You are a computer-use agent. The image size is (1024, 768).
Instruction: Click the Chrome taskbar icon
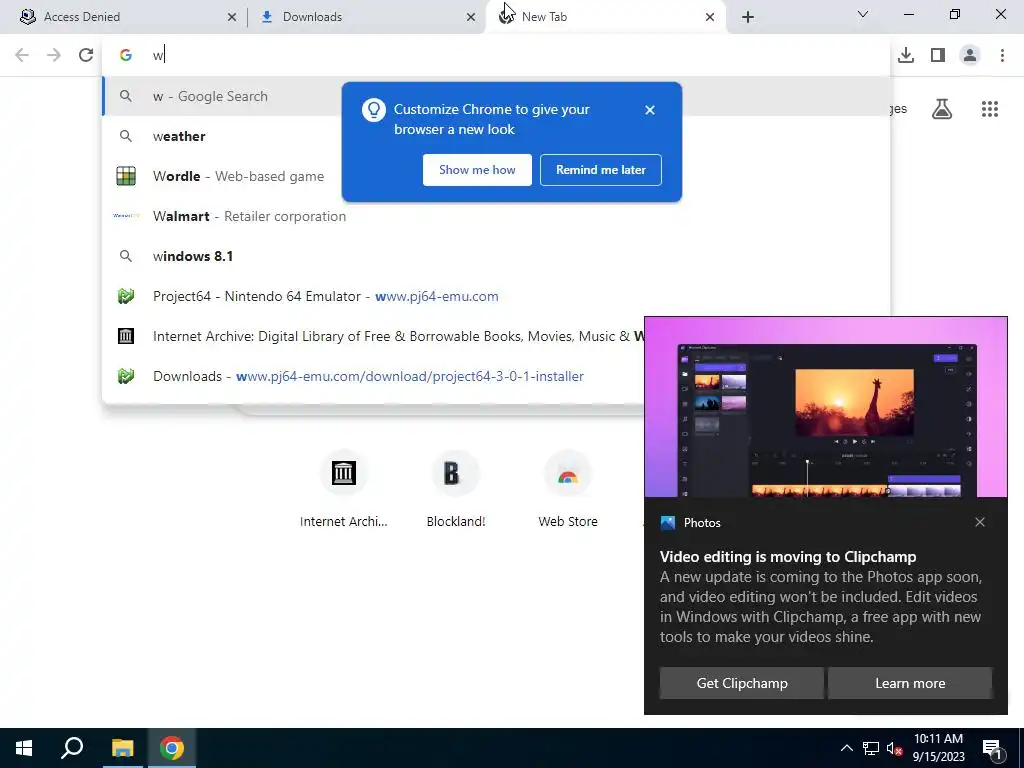point(172,748)
